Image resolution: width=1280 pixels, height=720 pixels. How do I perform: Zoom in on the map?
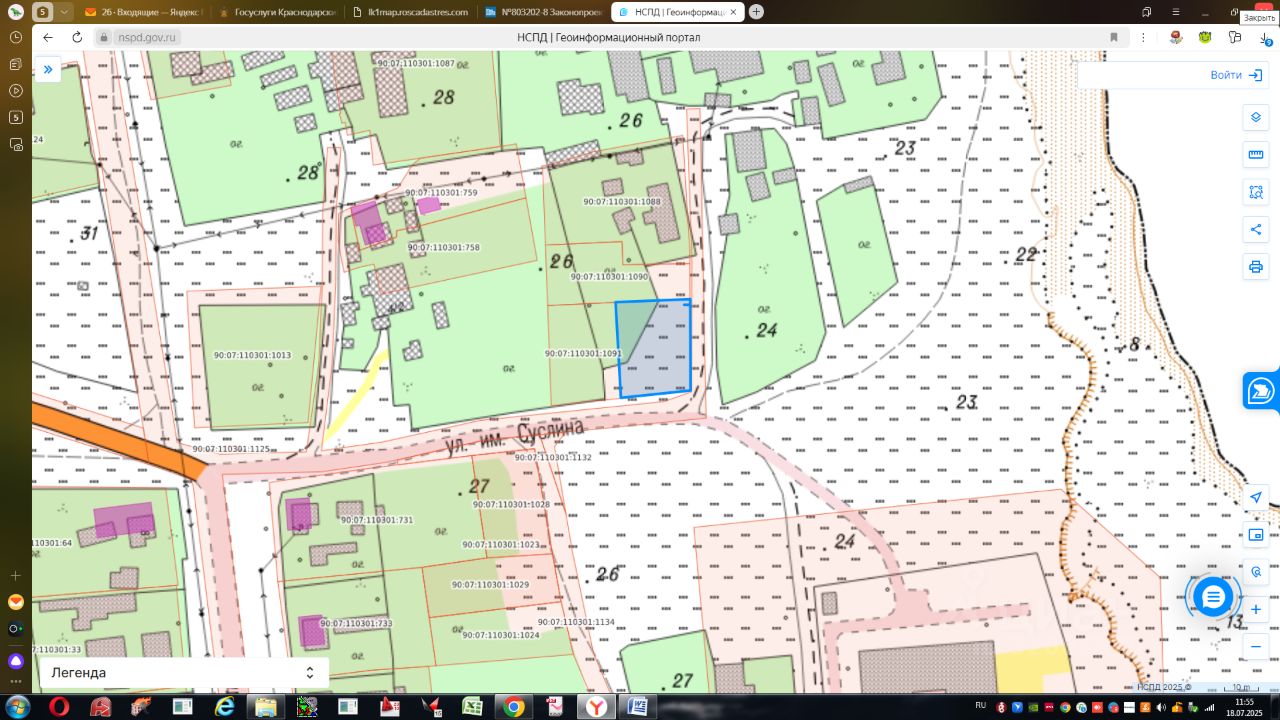1256,609
